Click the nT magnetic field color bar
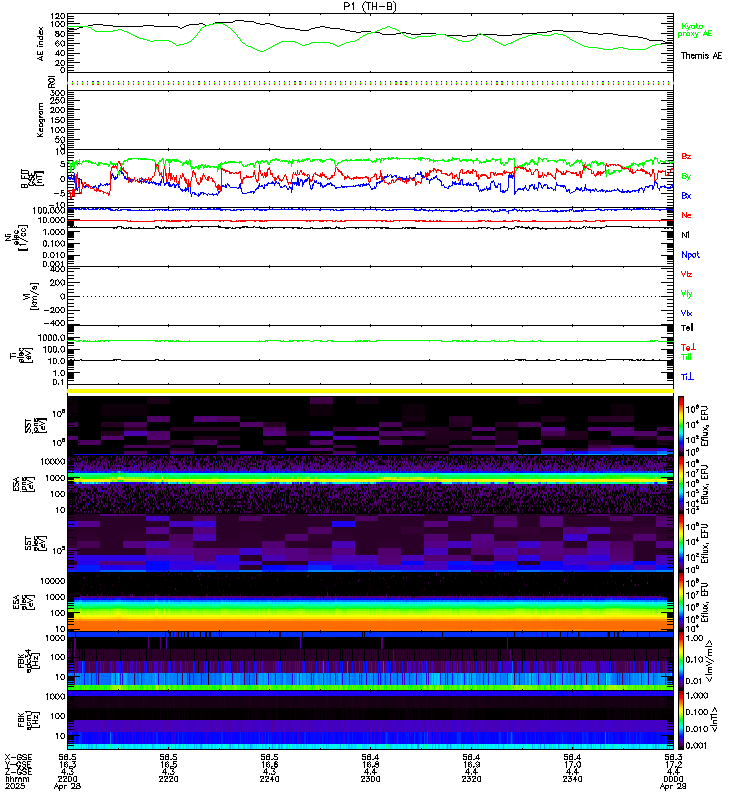Screen dimensions: 750x800 (681, 720)
